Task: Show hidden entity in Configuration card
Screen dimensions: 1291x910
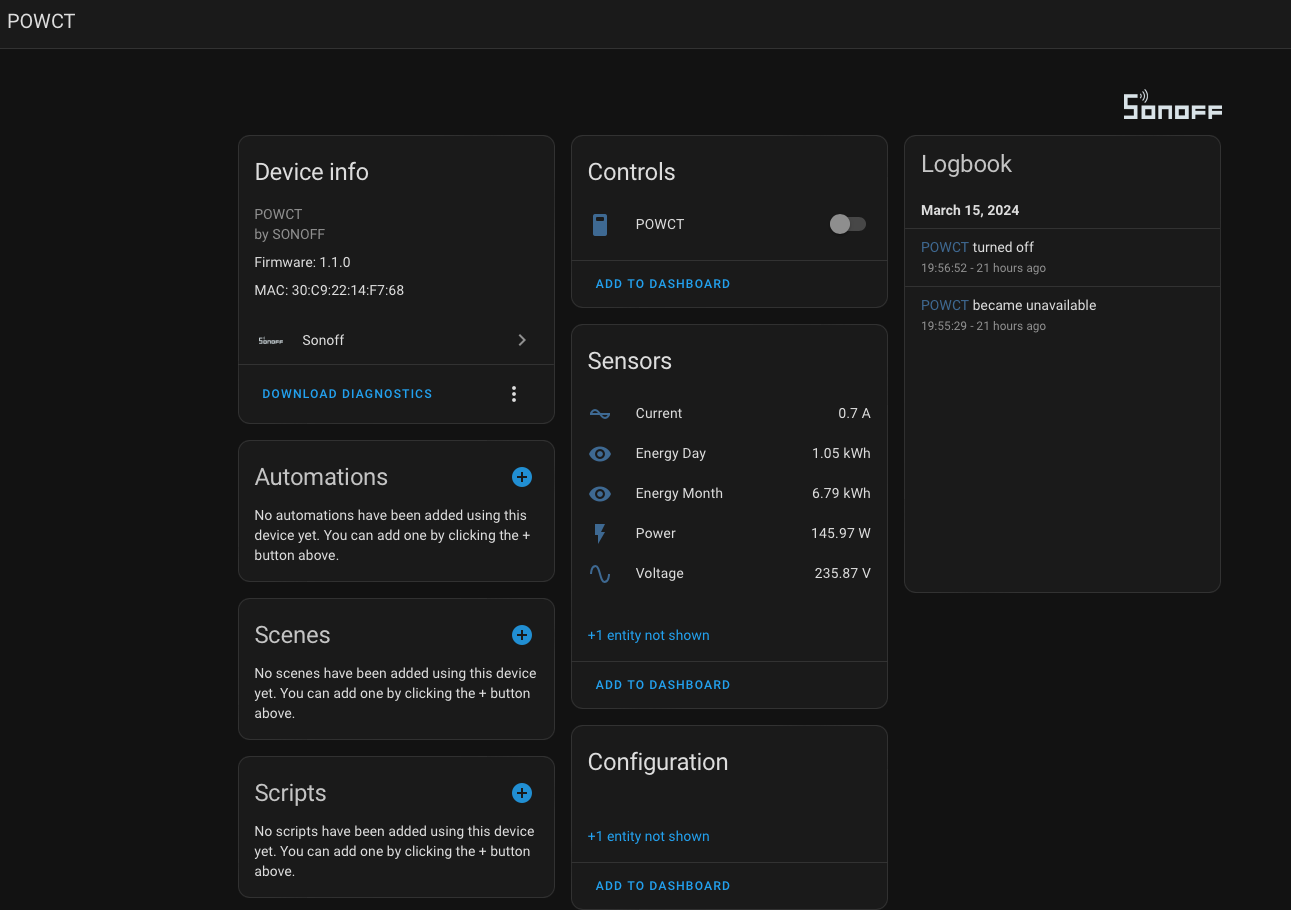Action: click(649, 836)
